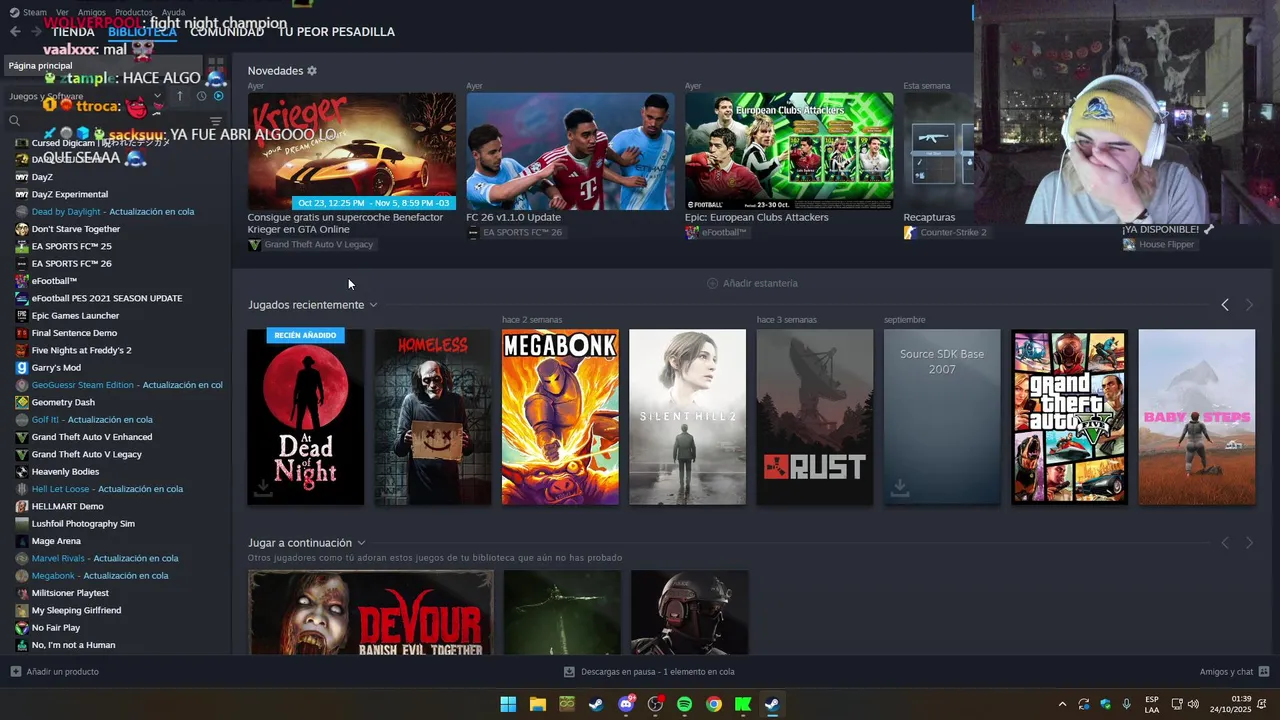
Task: Open the Ver menu
Action: 62,12
